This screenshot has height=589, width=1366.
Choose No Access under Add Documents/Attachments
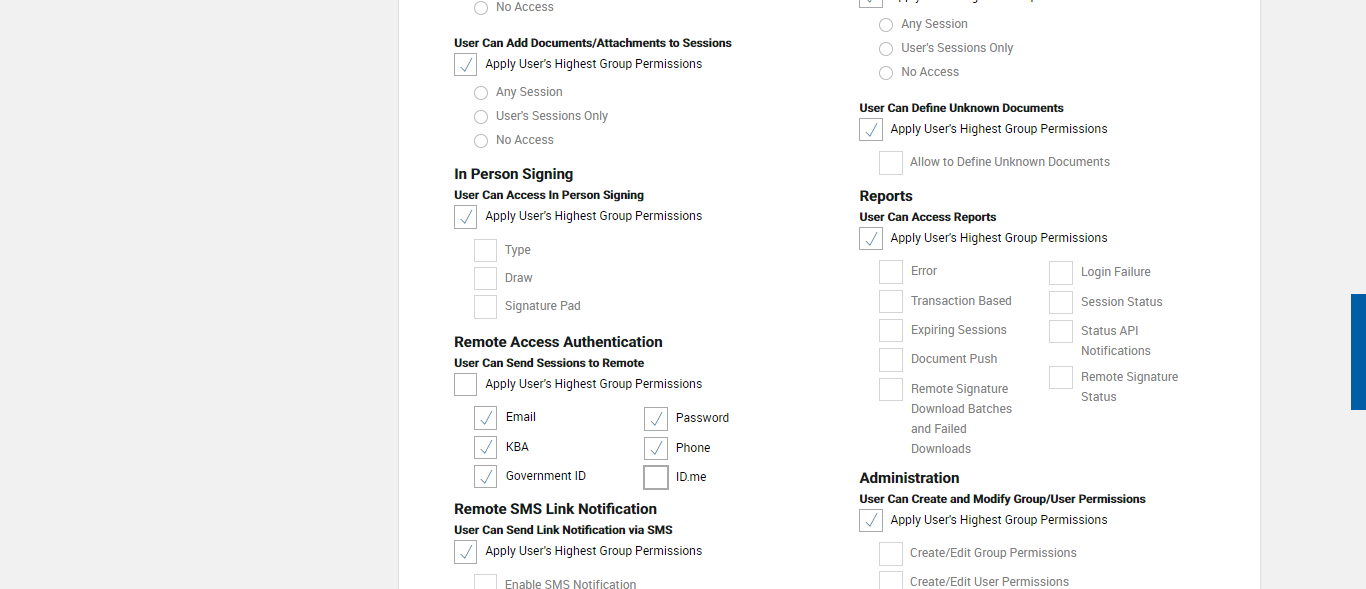[x=481, y=141]
